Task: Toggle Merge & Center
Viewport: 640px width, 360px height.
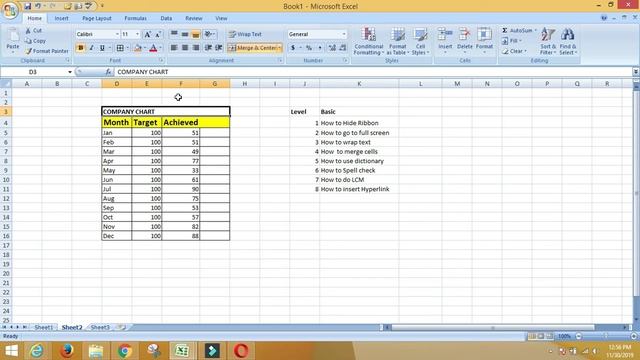Action: coord(251,48)
